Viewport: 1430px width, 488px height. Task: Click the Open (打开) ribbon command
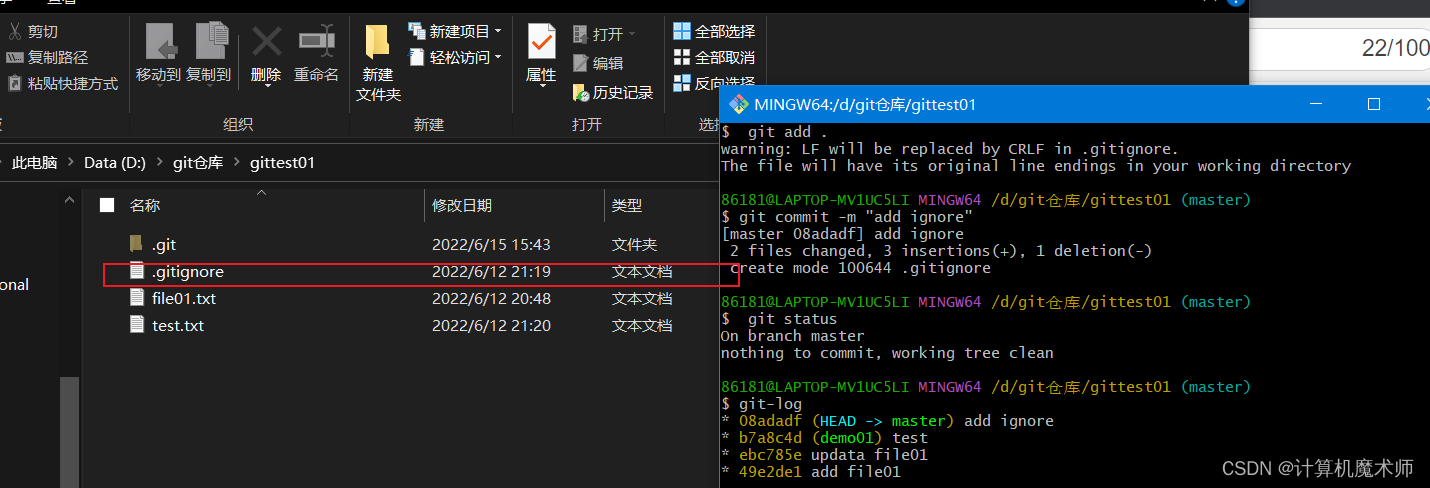pos(604,34)
